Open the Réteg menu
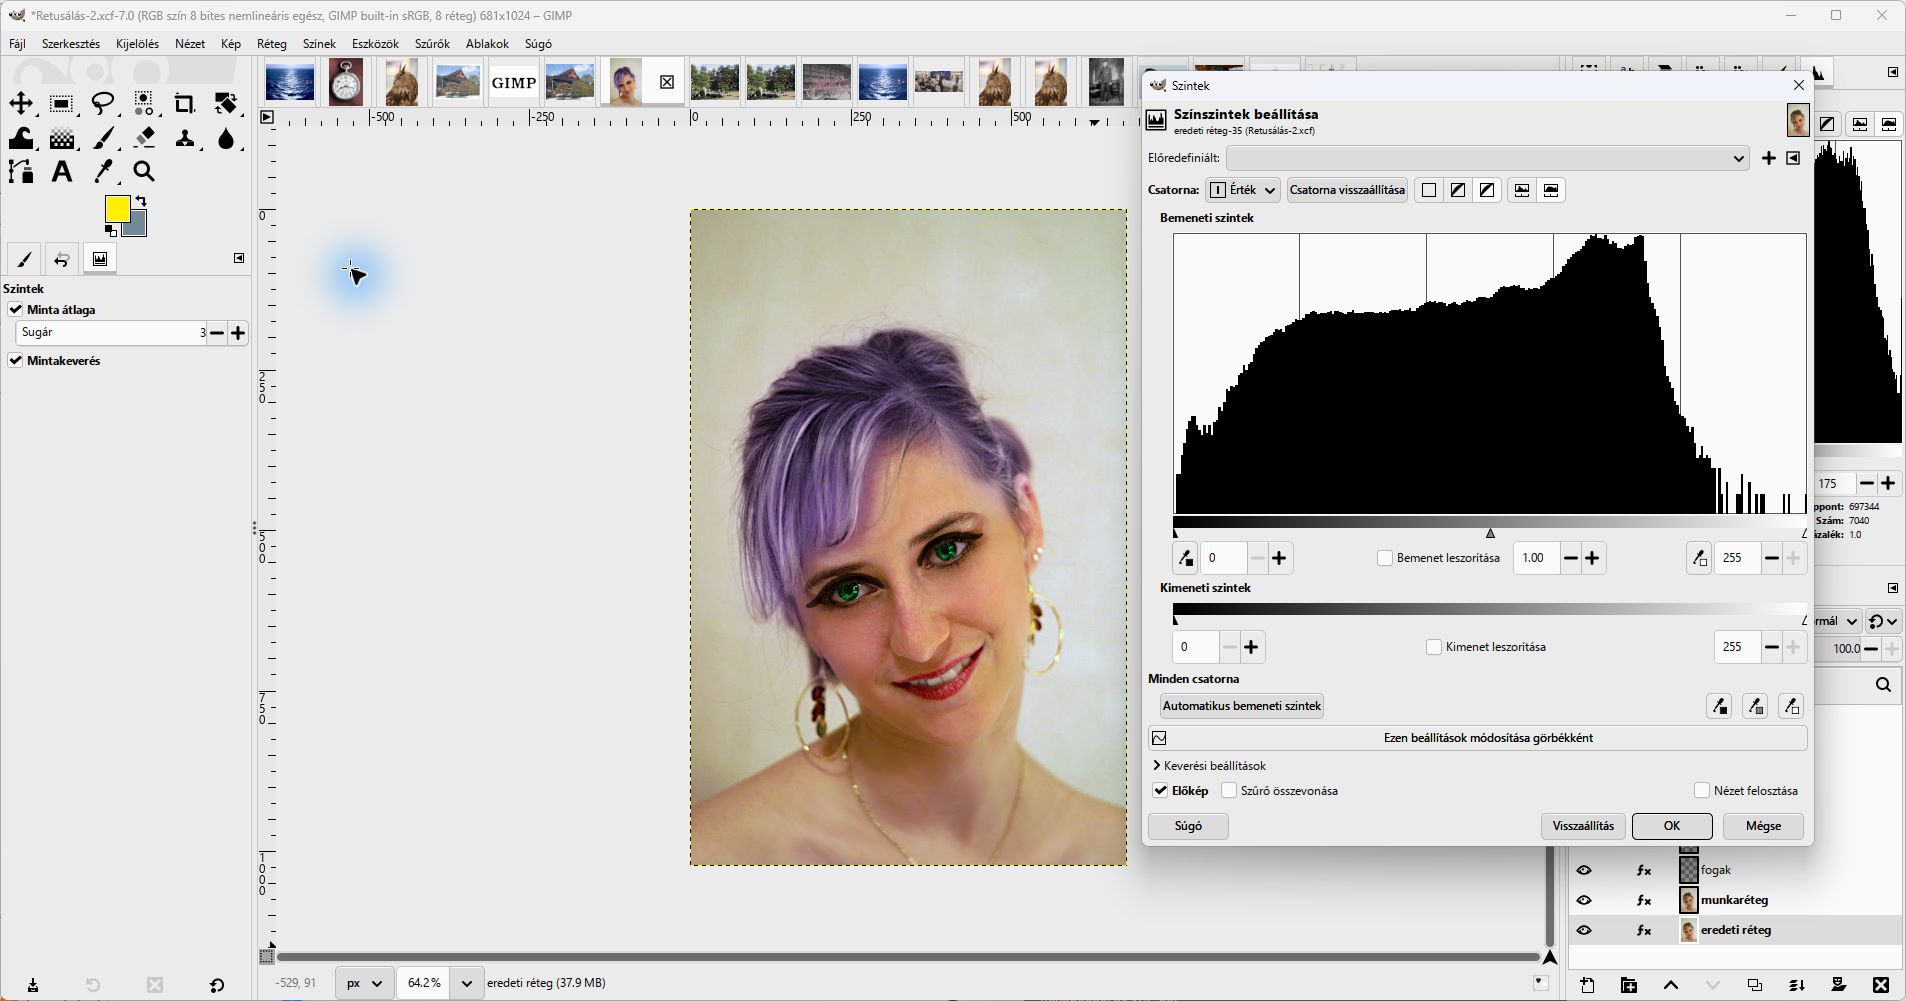This screenshot has width=1906, height=1001. 271,44
